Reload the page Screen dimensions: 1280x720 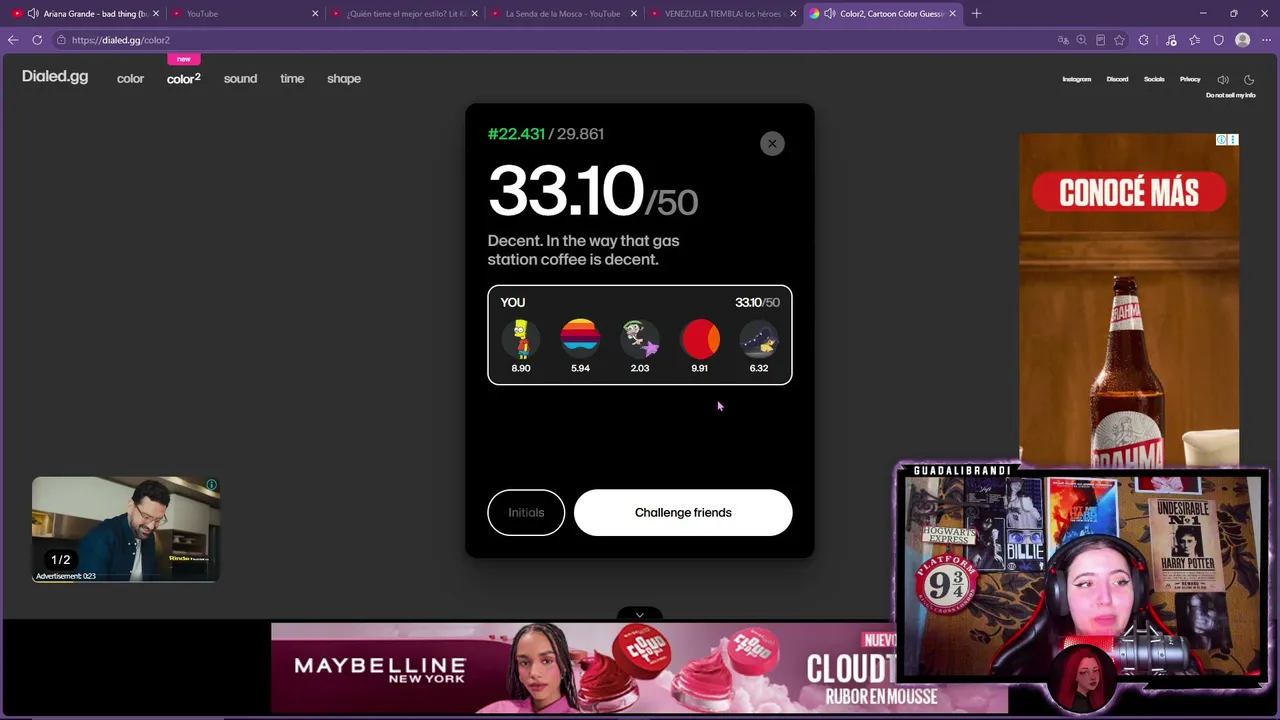(x=37, y=40)
